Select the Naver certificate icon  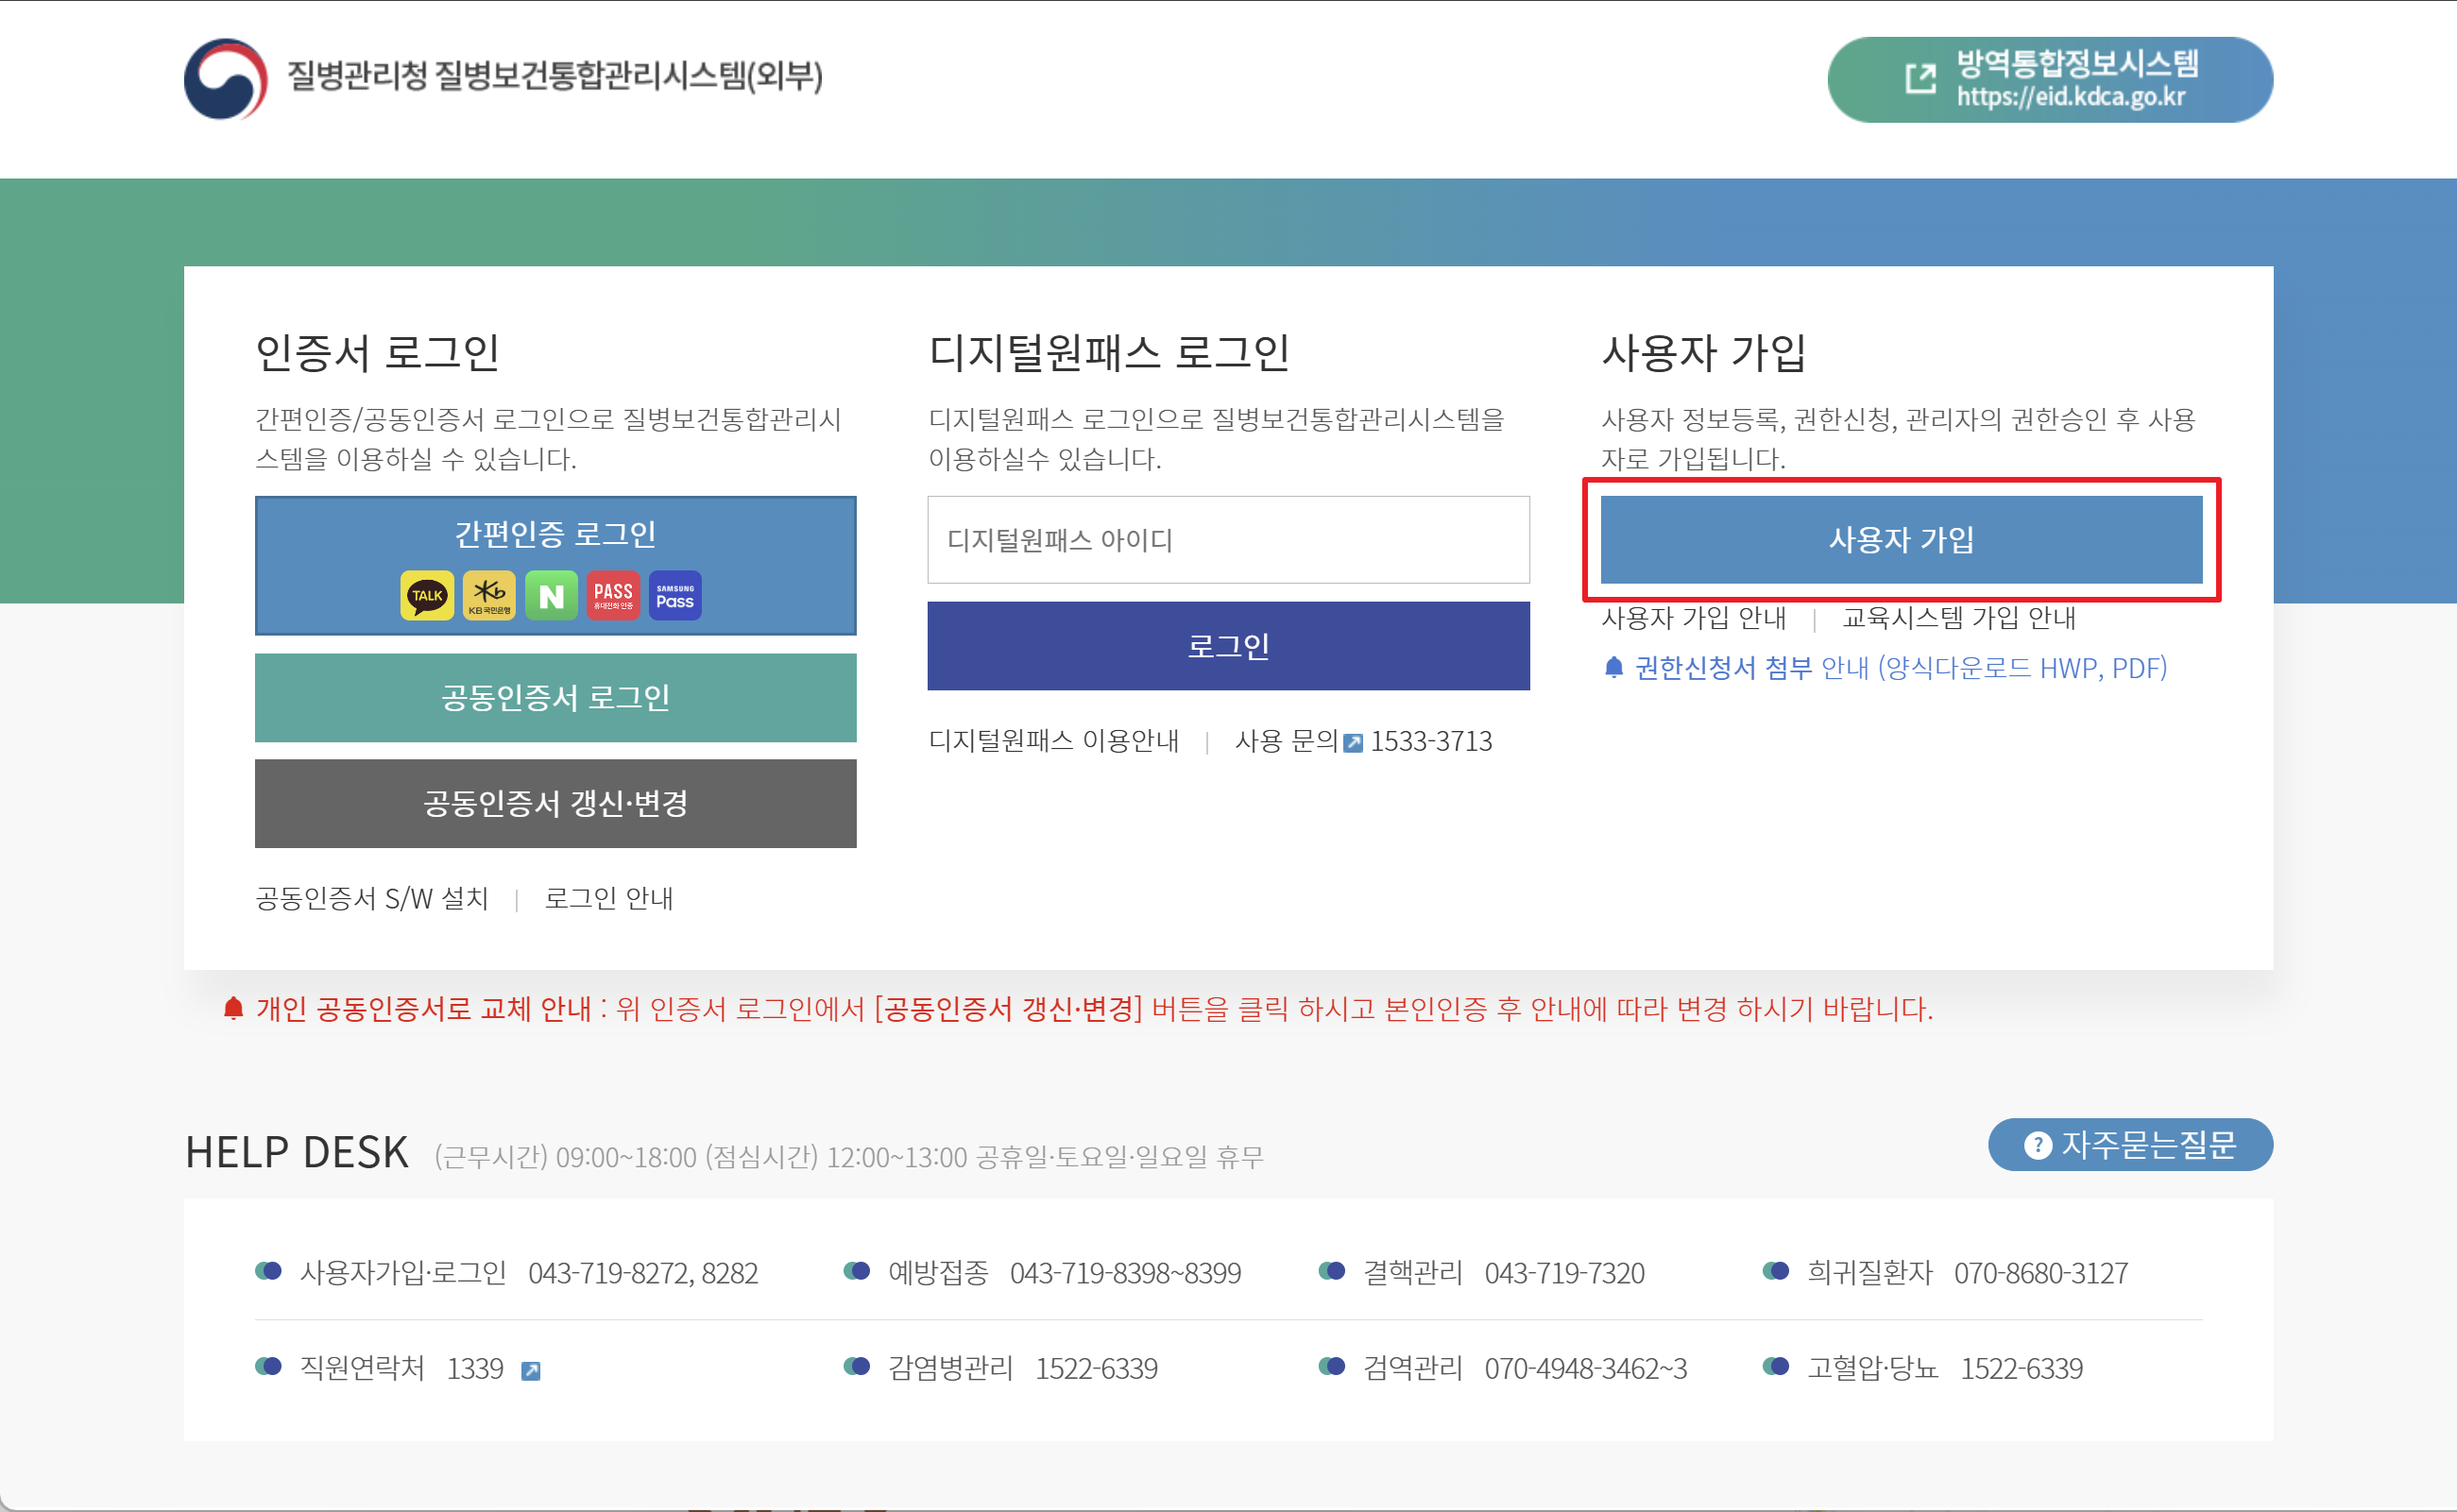click(x=551, y=596)
